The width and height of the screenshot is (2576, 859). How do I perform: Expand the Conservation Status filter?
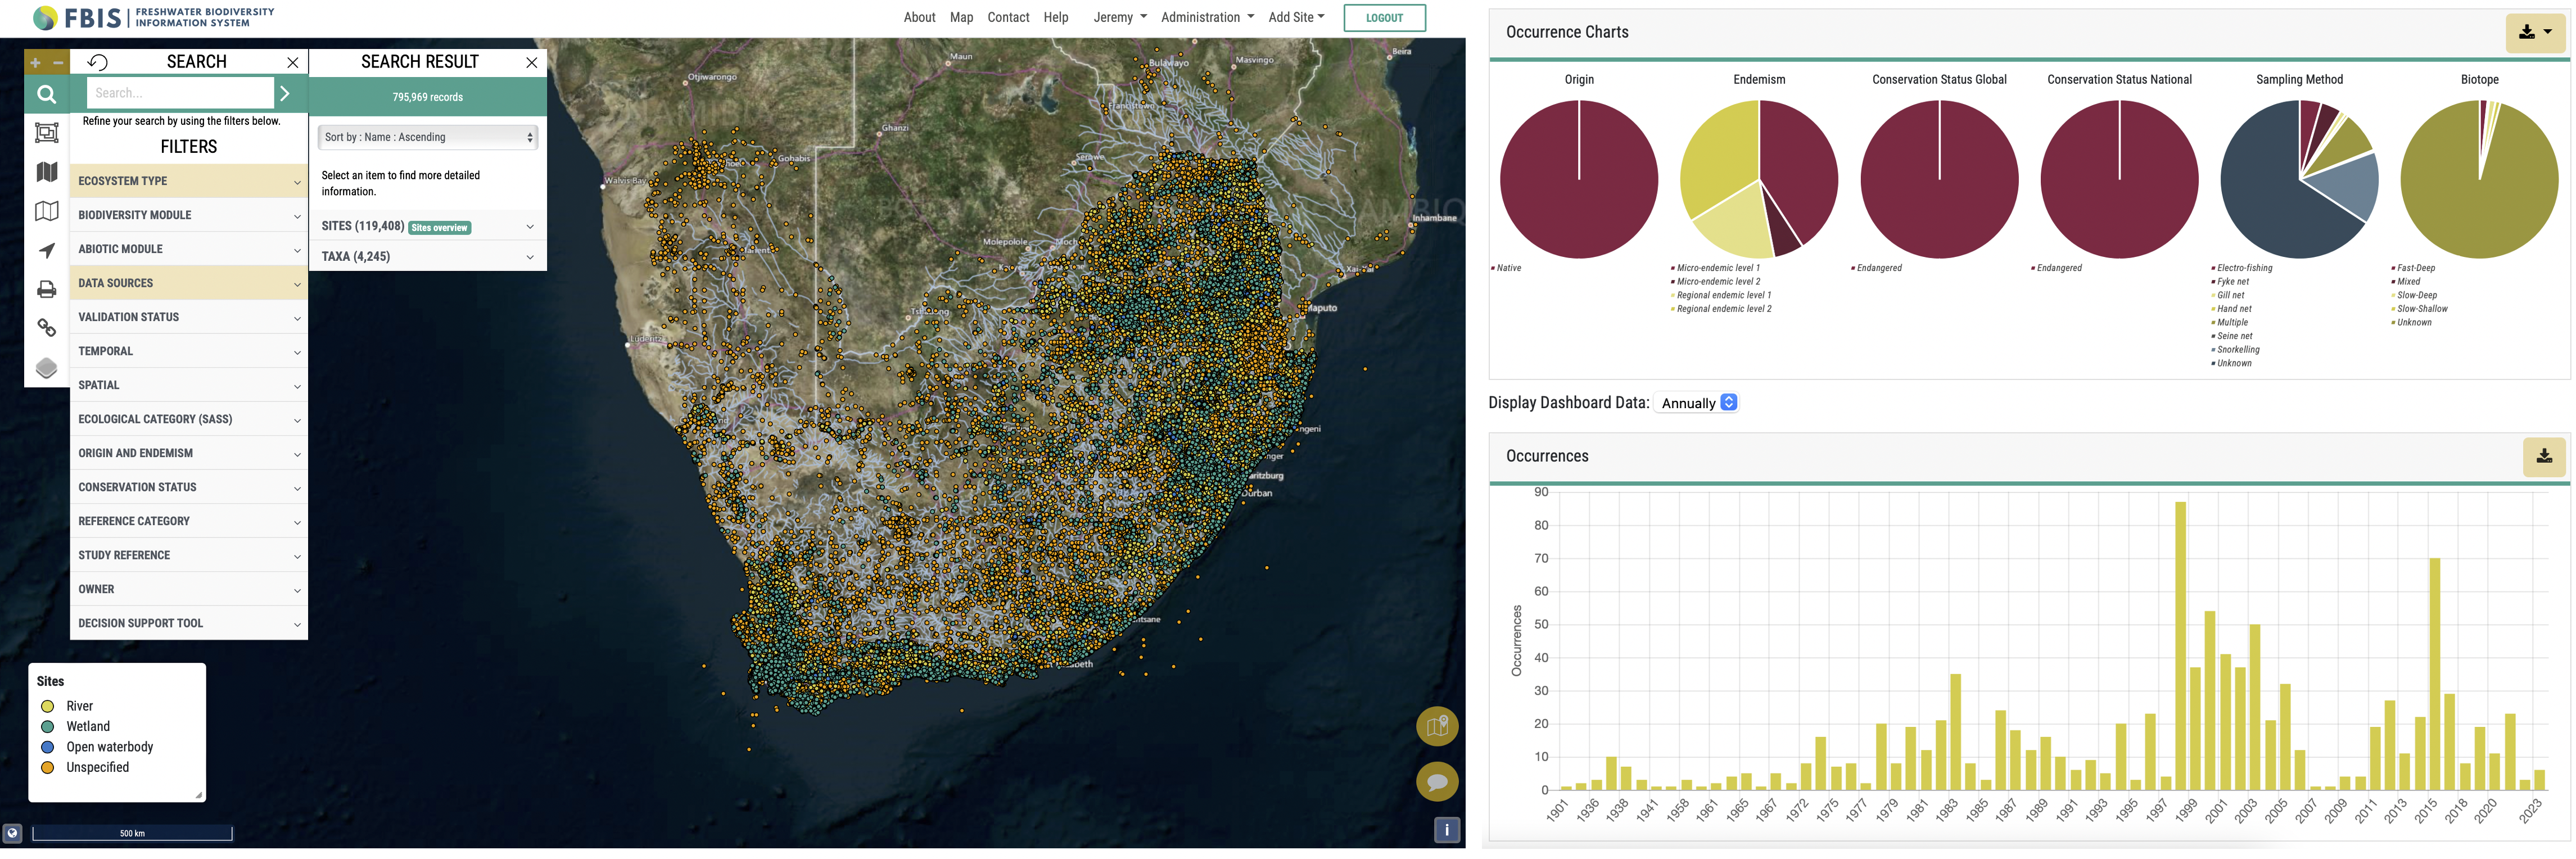point(188,487)
